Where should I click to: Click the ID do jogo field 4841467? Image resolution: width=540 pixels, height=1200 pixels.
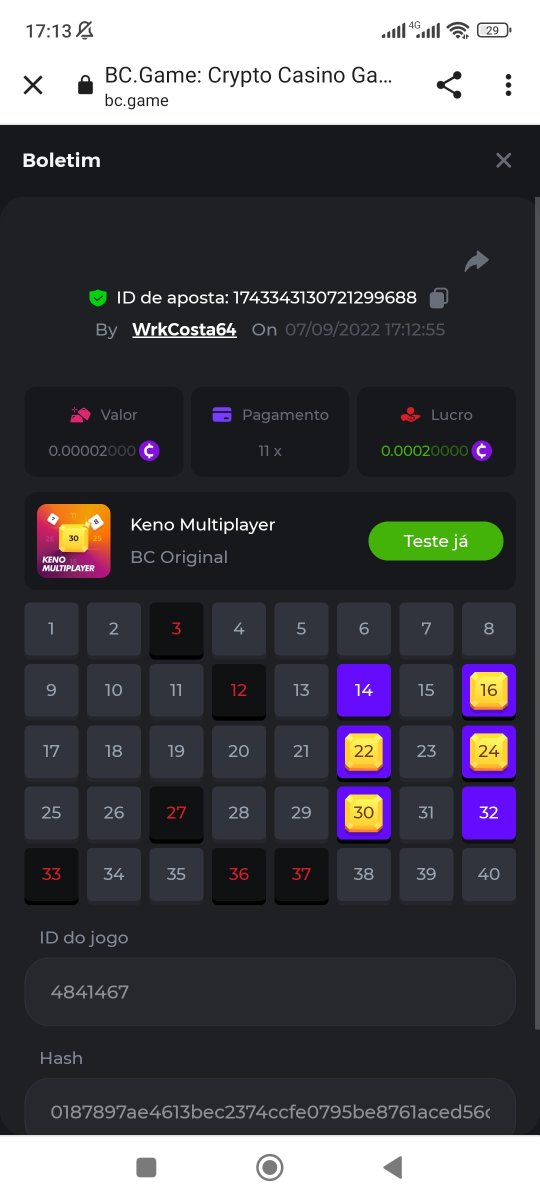tap(270, 992)
